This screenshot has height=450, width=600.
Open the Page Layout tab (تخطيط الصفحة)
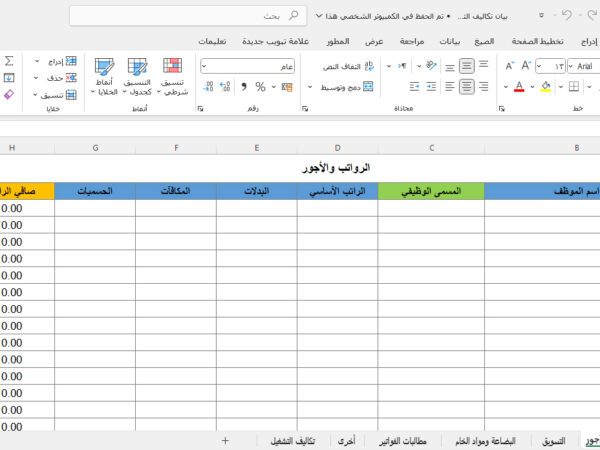[538, 41]
